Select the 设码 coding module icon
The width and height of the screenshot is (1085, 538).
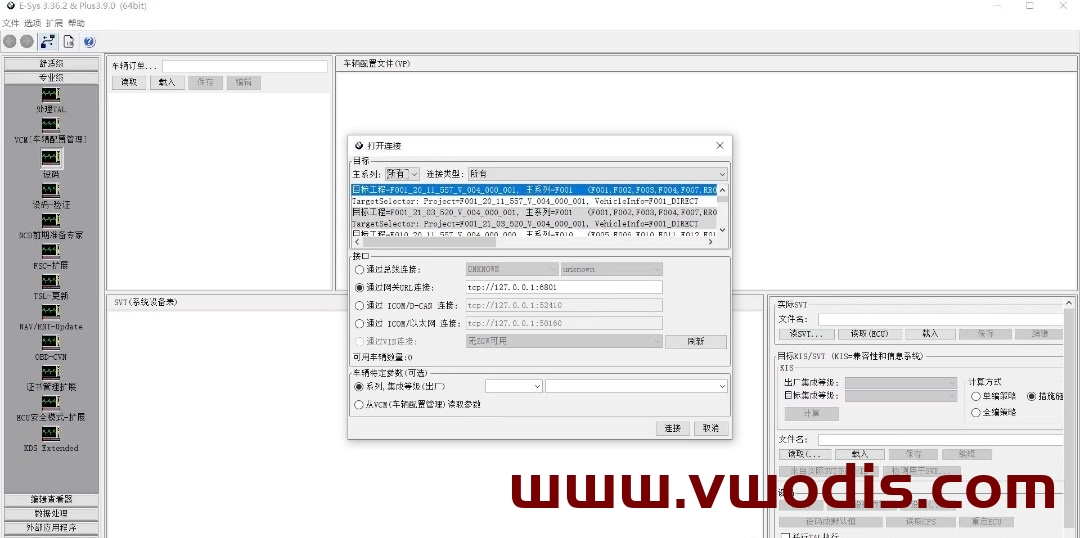coord(51,159)
